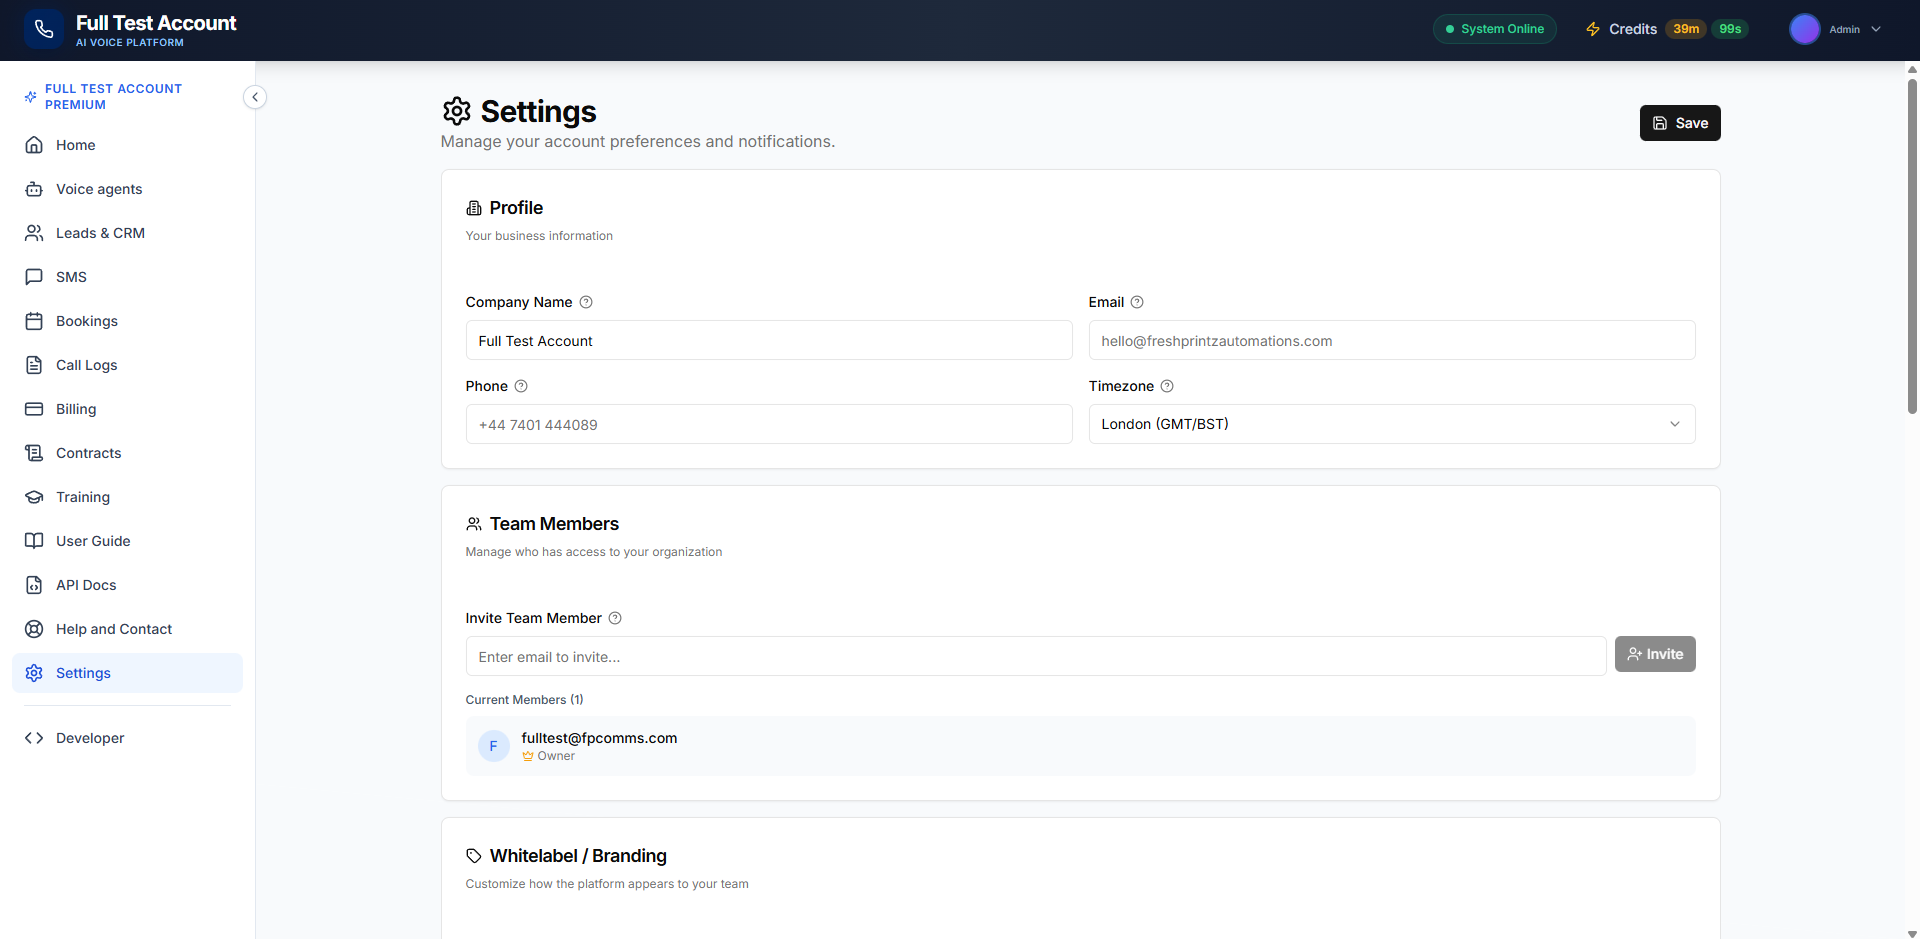This screenshot has width=1920, height=939.
Task: Click the Email field help icon
Action: pos(1137,302)
